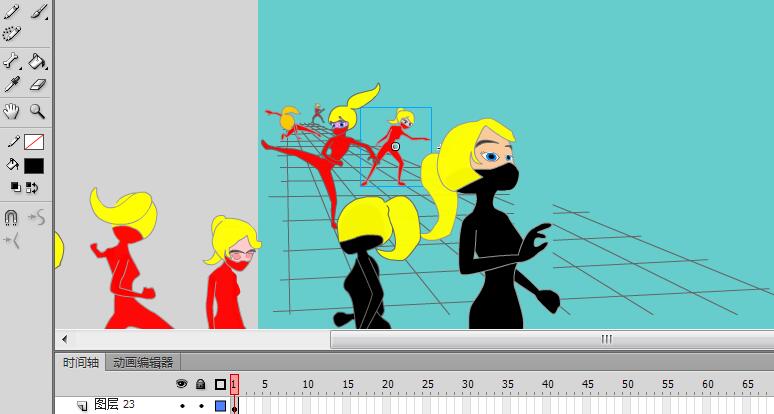Select the tiny distant ninja figure on grid
Viewport: 774px width, 414px height.
(x=318, y=114)
